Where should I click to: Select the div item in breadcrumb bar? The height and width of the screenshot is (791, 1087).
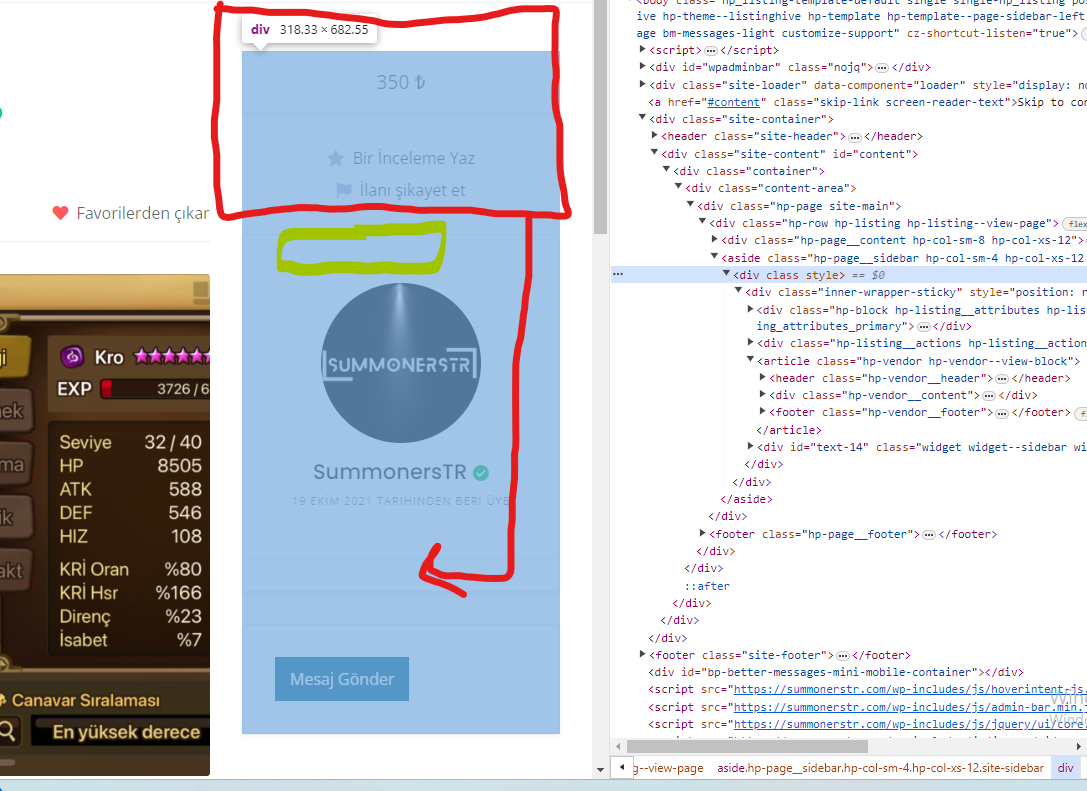pos(1065,767)
